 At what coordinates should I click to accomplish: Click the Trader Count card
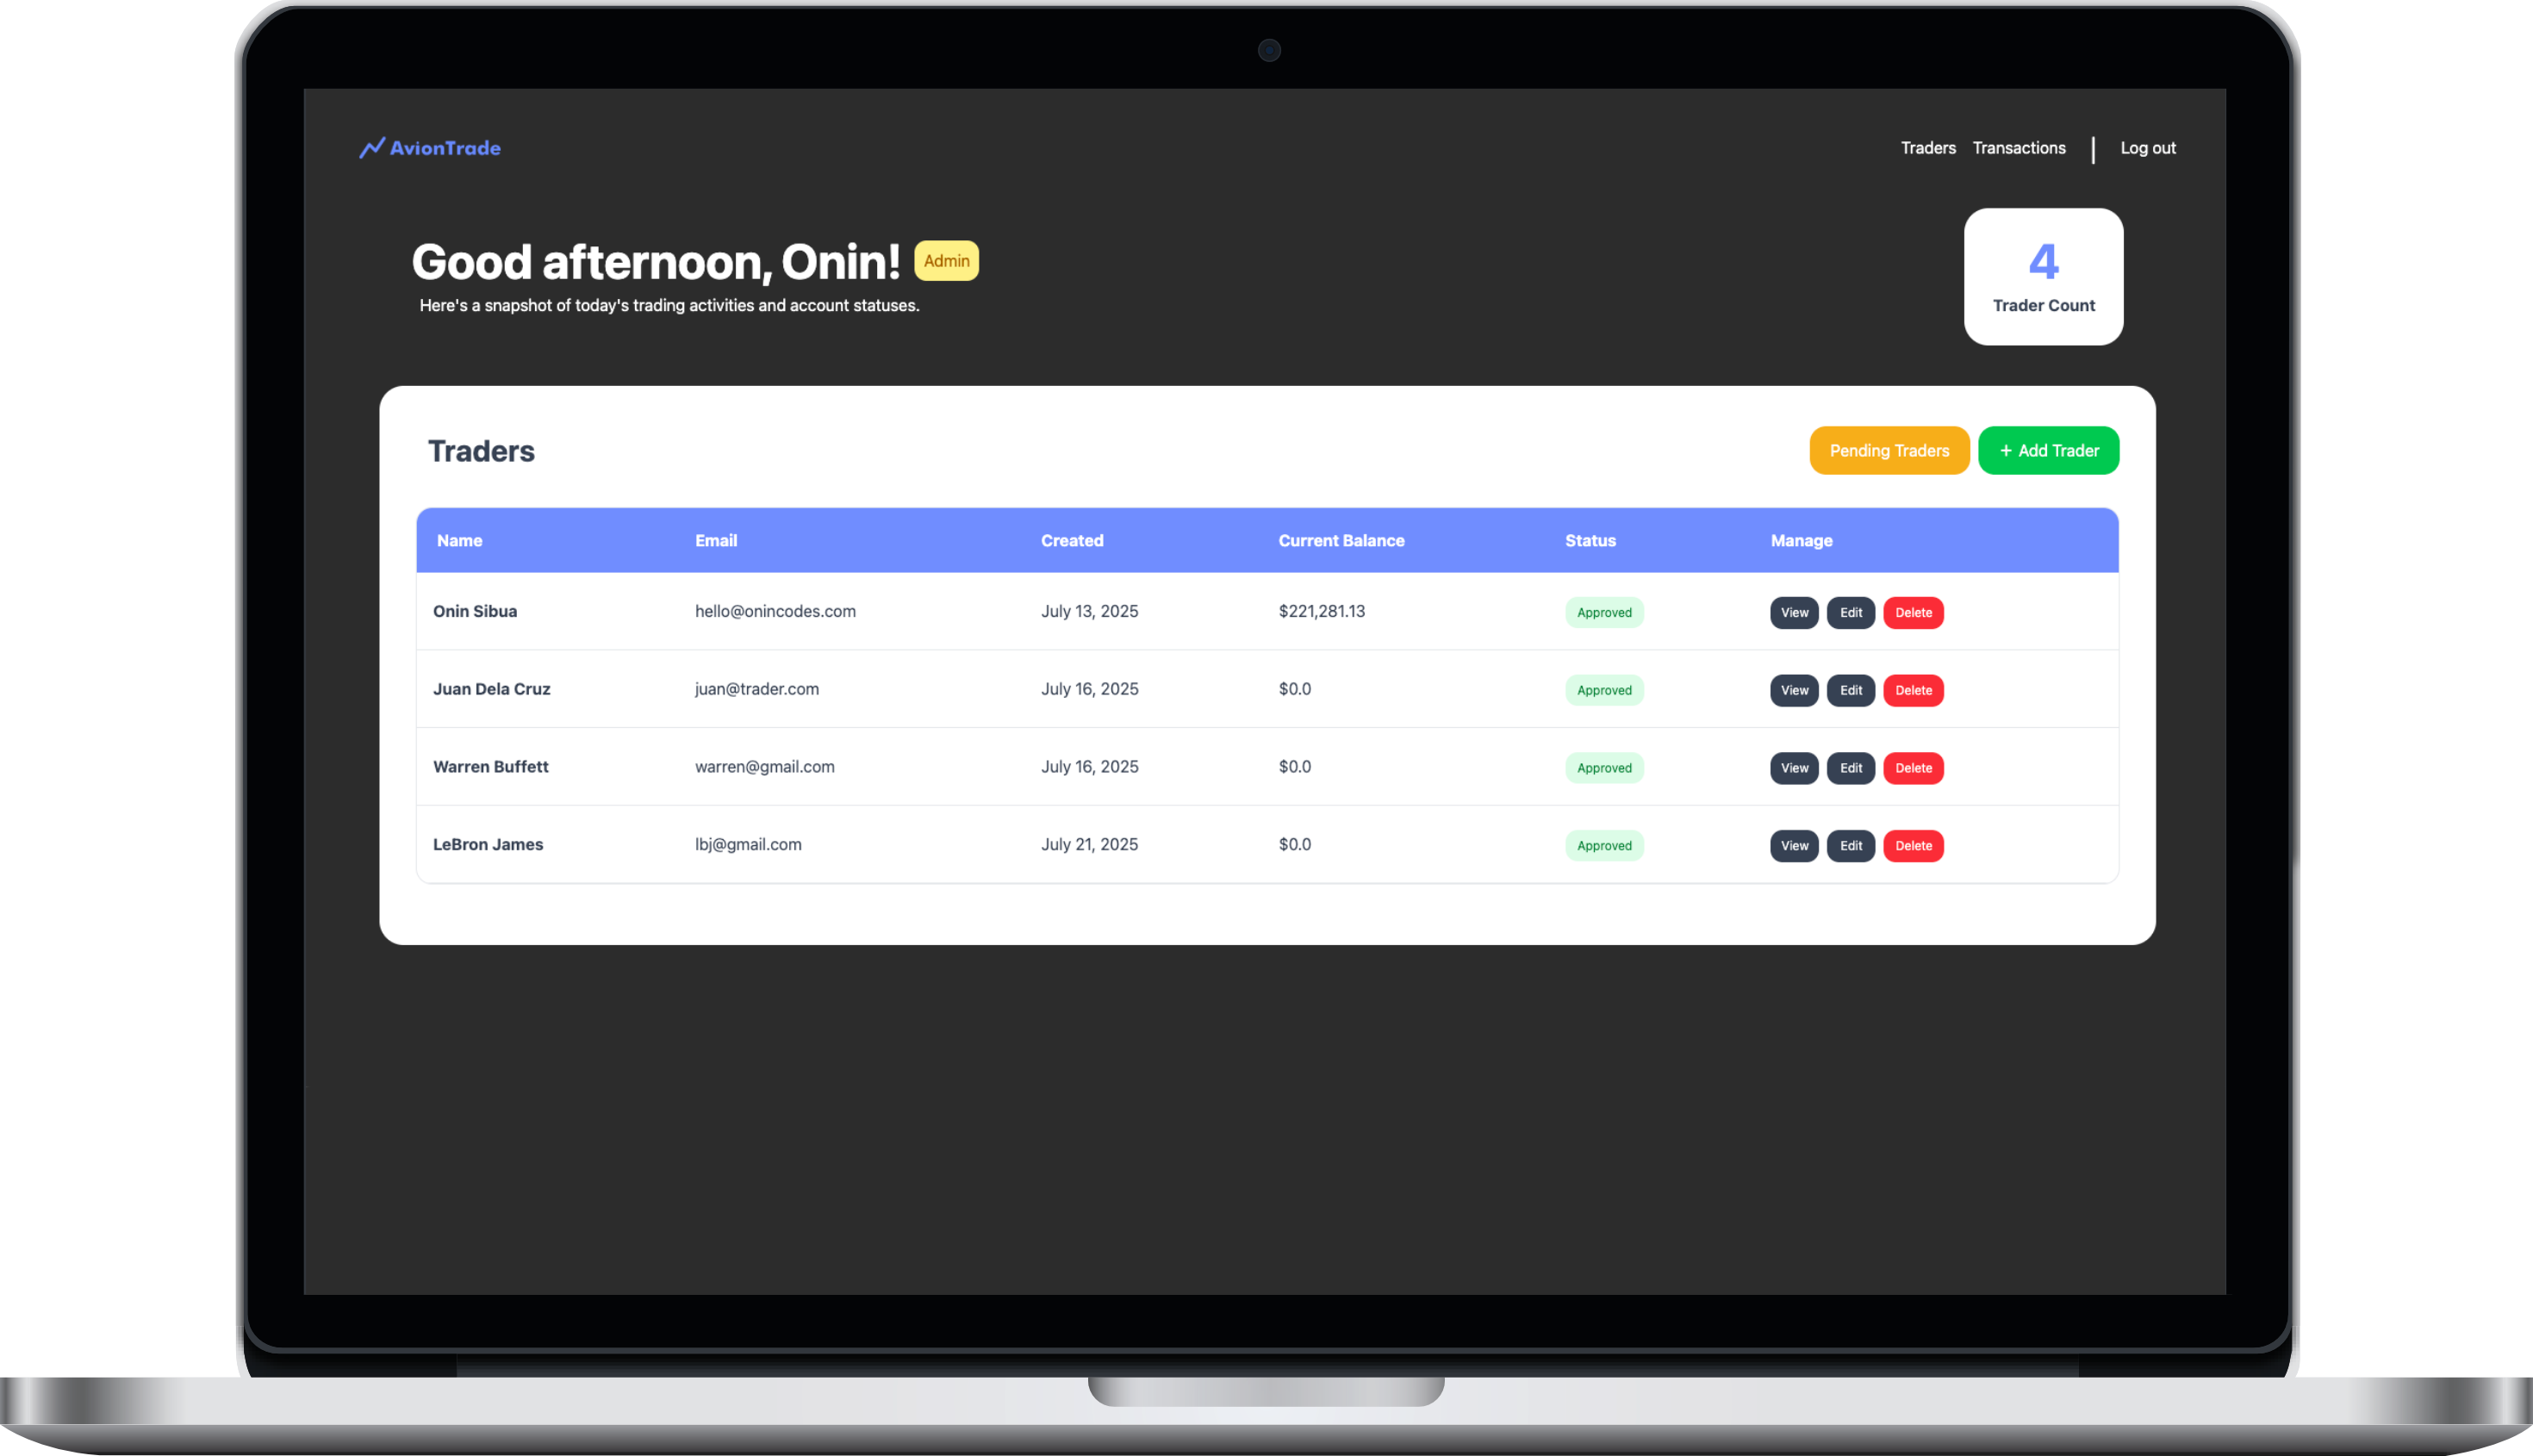point(2042,277)
